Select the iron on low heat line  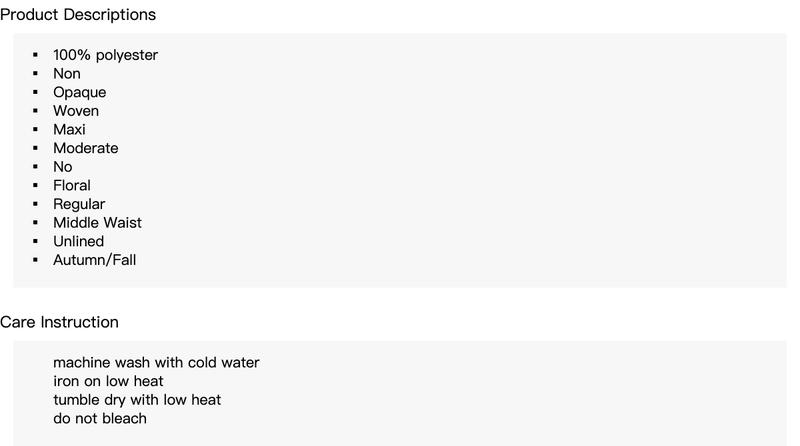pos(108,381)
